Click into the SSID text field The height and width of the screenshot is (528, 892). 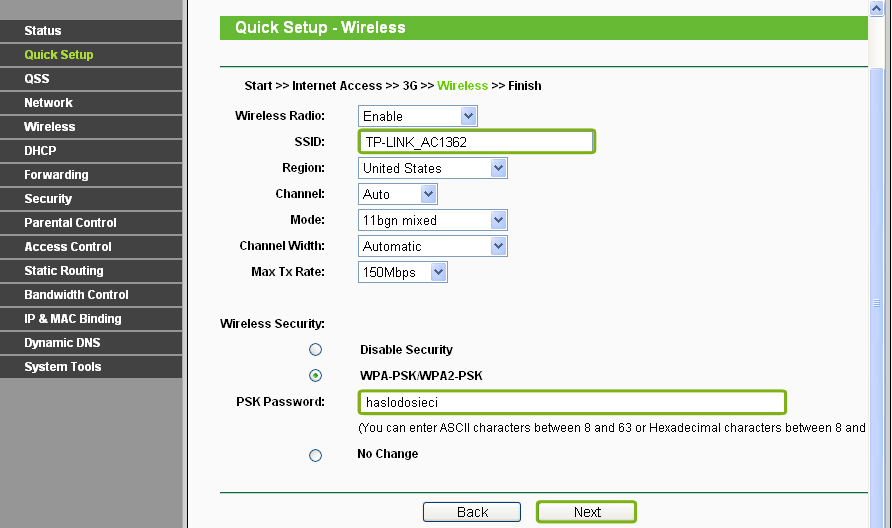point(476,142)
